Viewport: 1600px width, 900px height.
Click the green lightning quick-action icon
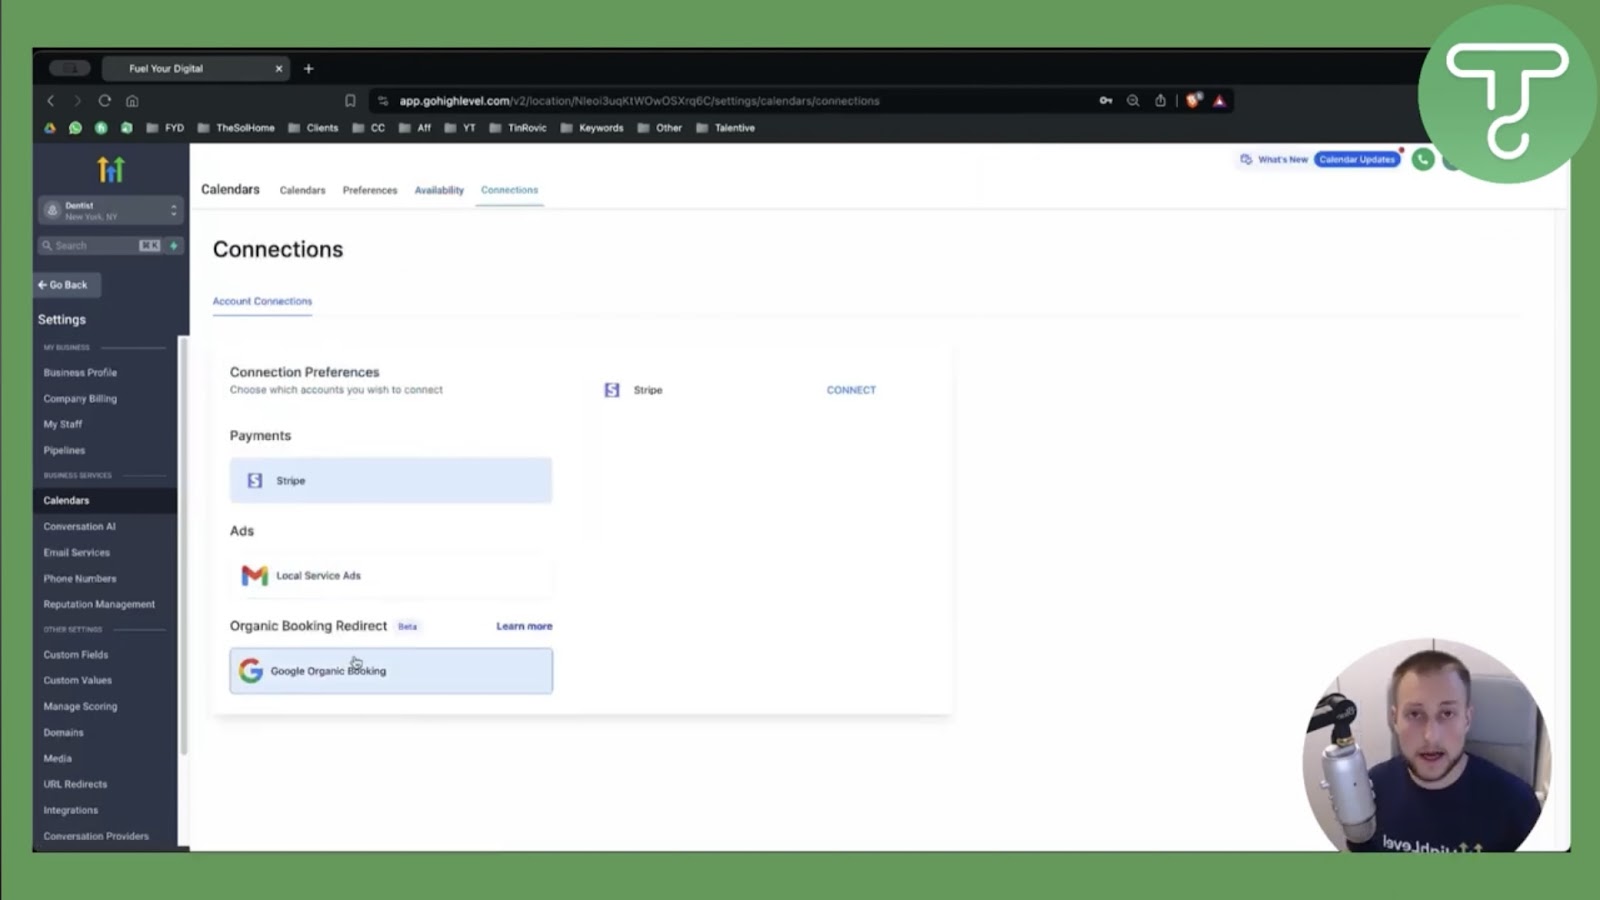tap(174, 245)
